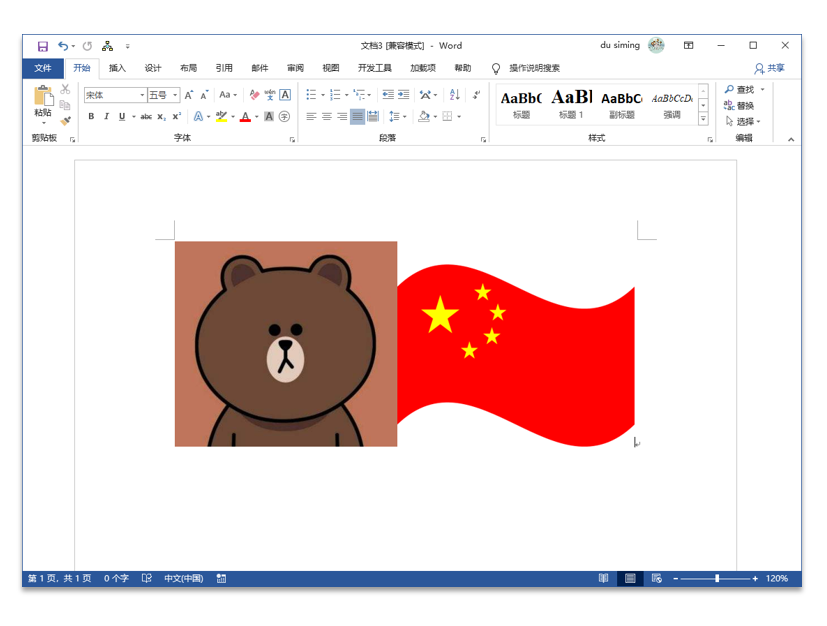Open the font size dropdown (五号)
This screenshot has height=626, width=827.
[x=175, y=95]
